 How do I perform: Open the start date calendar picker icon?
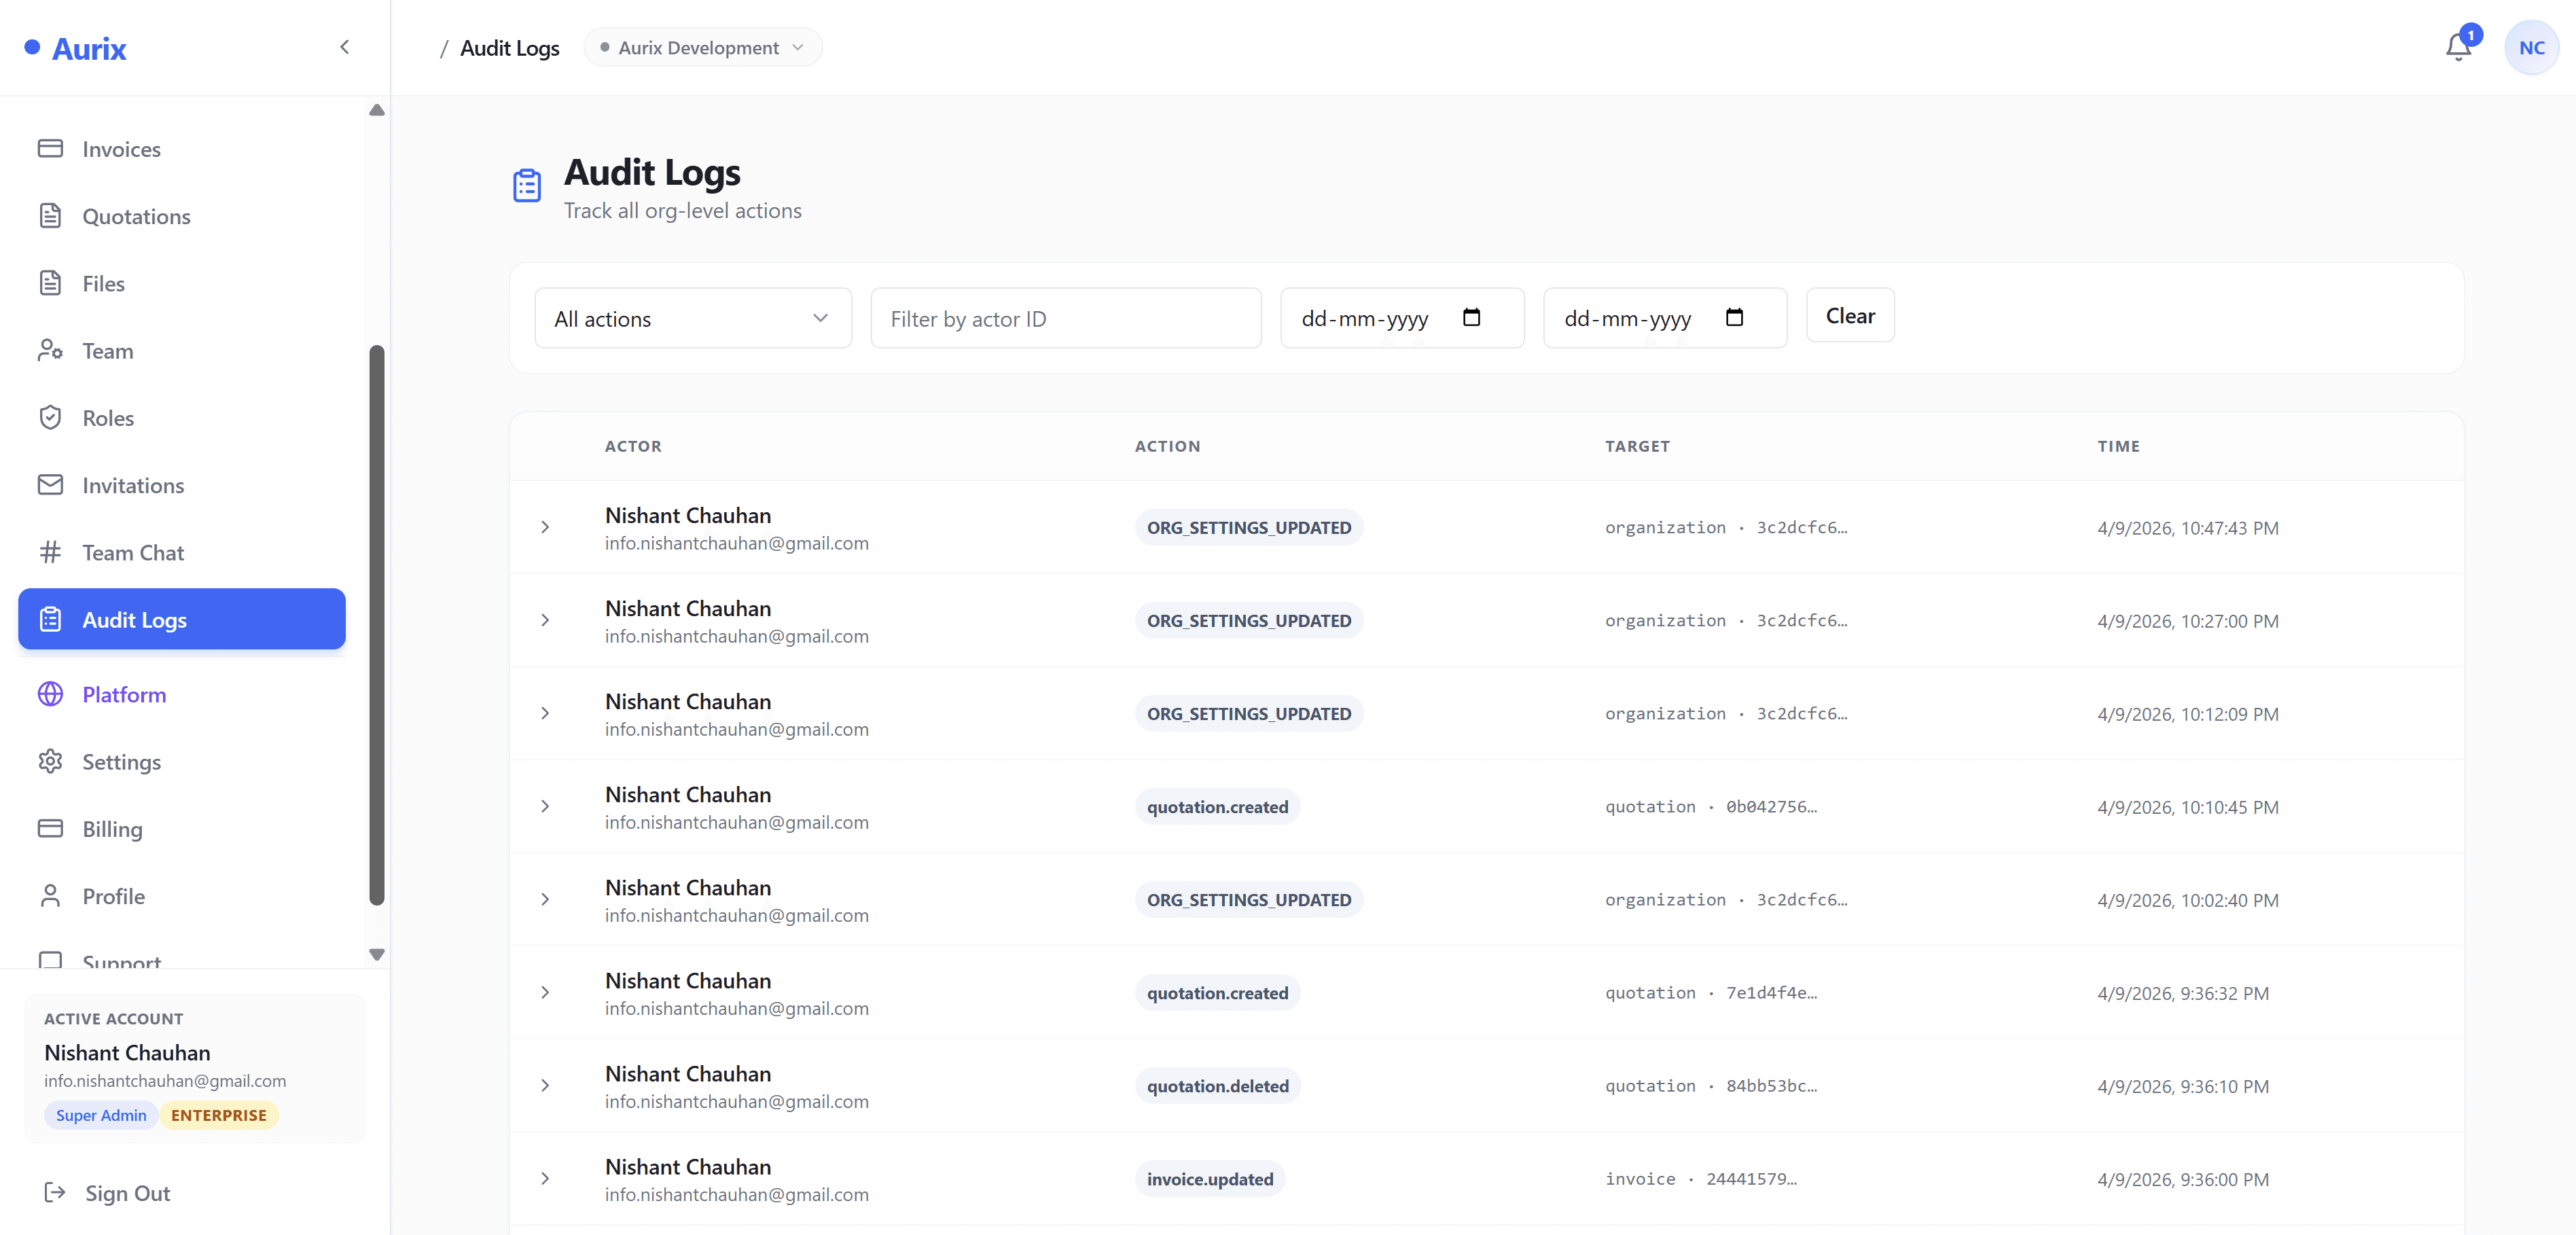[1471, 317]
